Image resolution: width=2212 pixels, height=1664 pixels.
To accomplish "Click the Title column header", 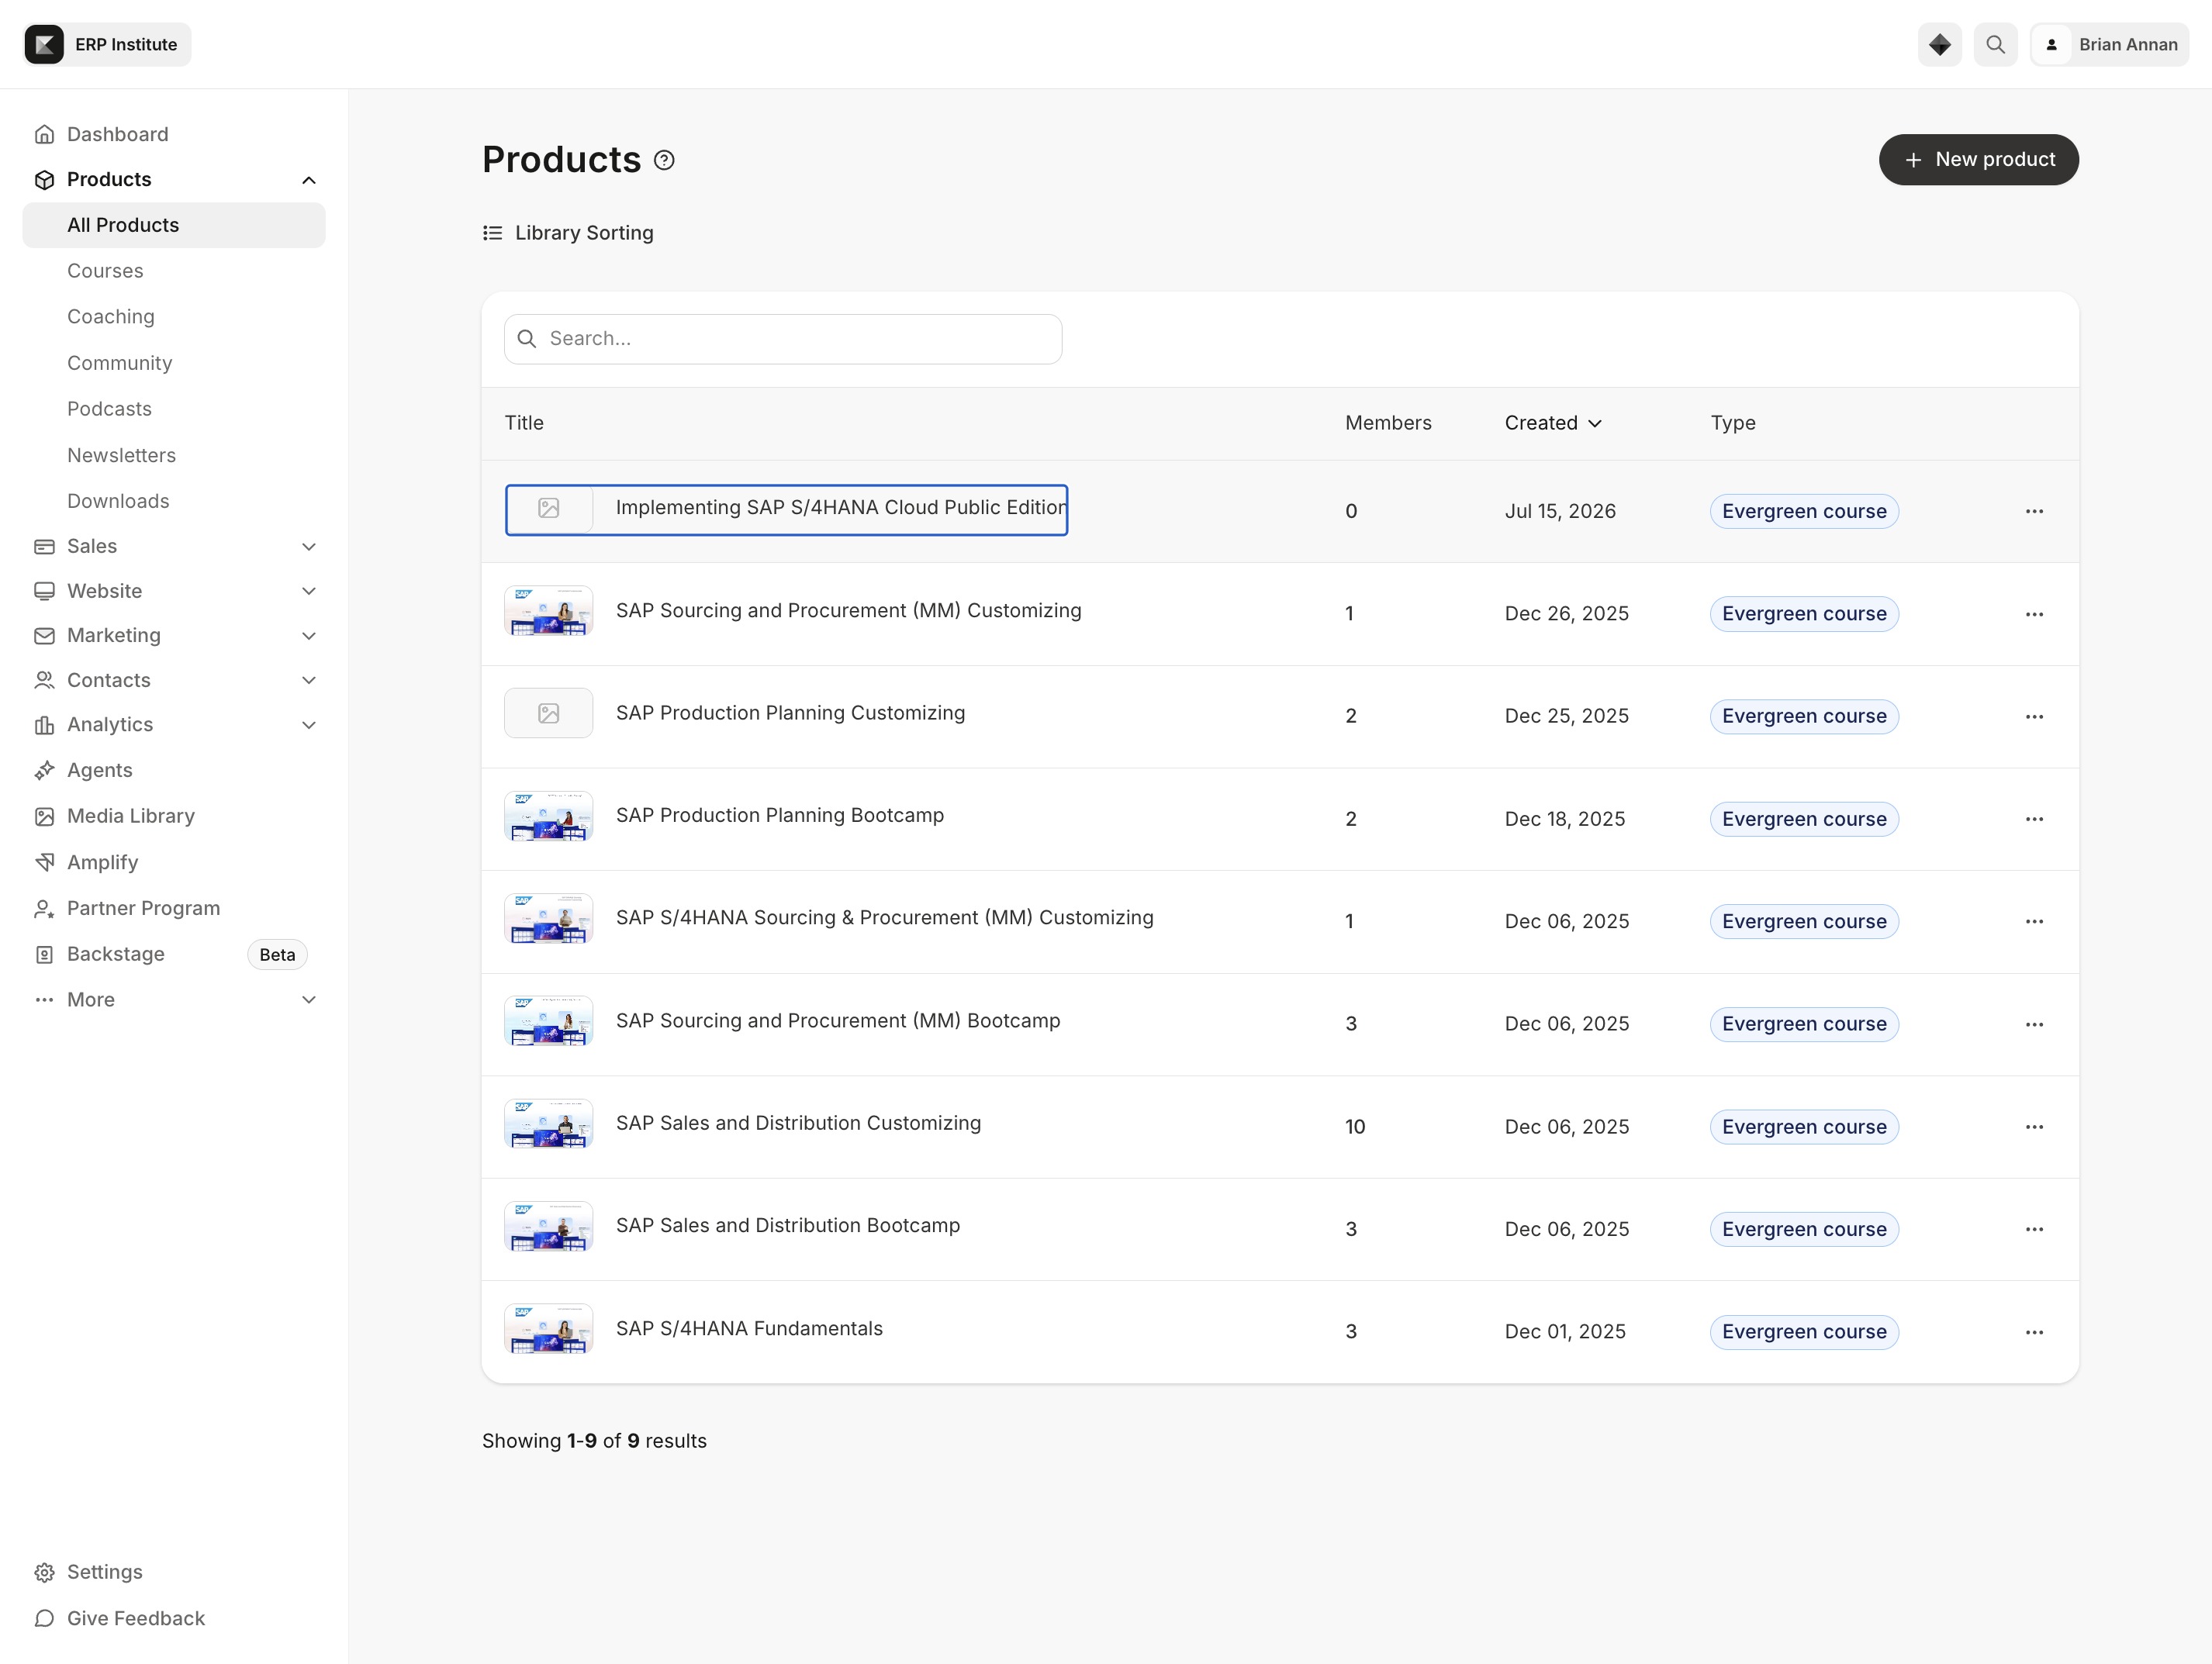I will [x=524, y=423].
